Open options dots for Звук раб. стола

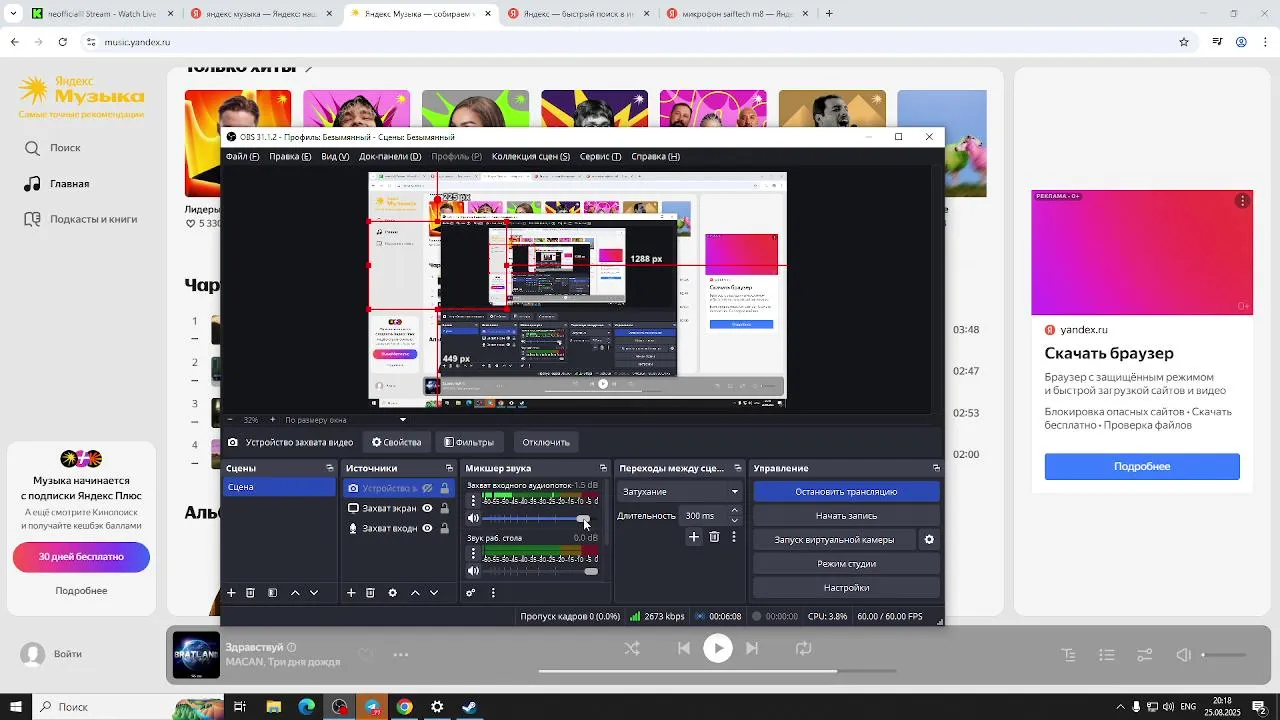click(473, 552)
